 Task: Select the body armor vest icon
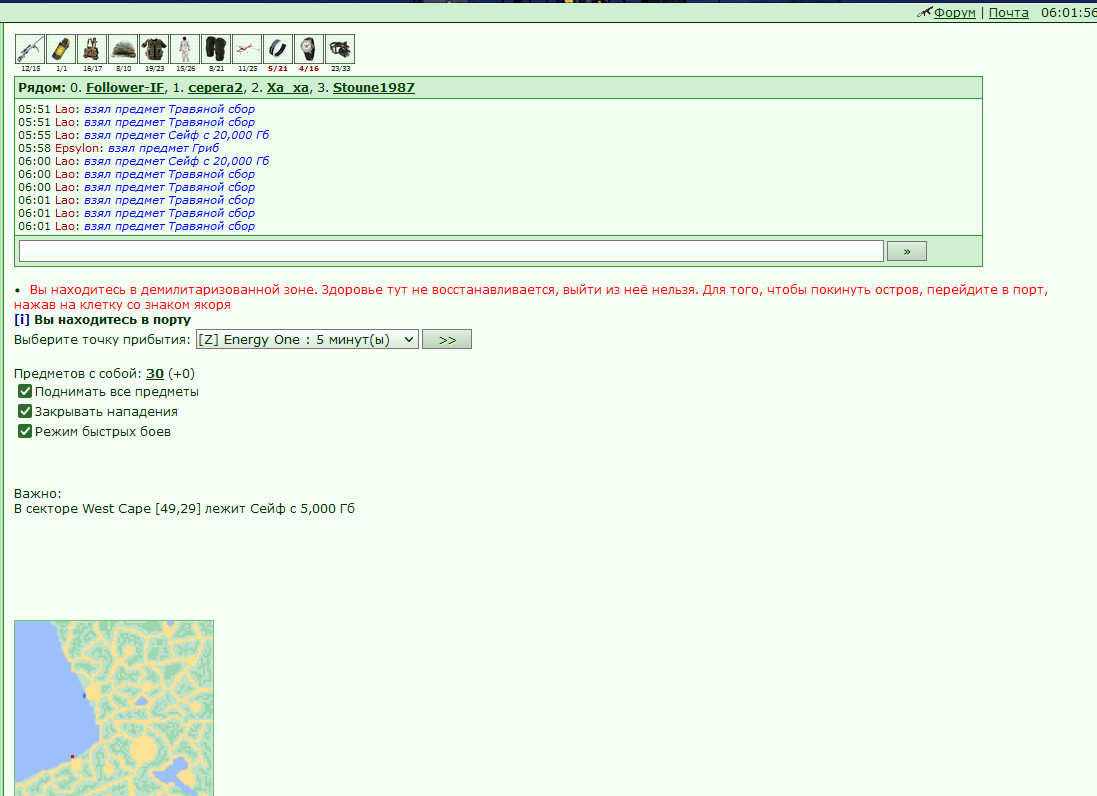pos(154,49)
